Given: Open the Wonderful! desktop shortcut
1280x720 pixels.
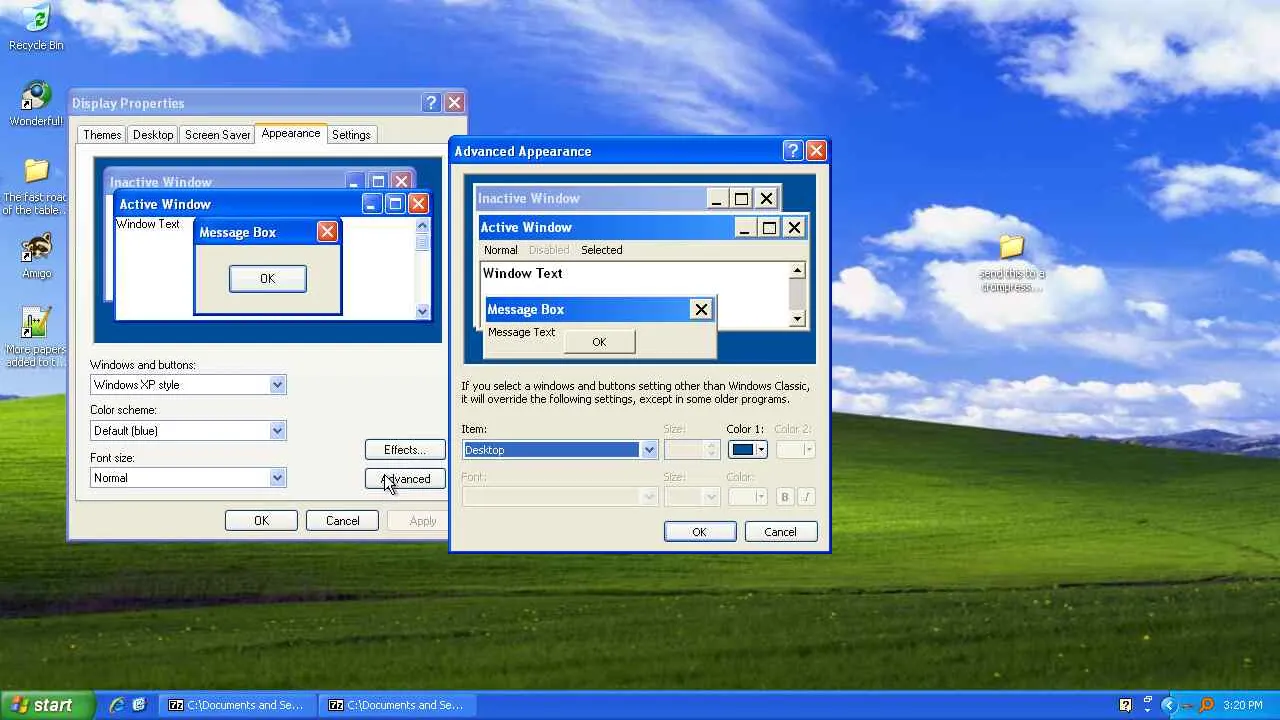Looking at the screenshot, I should (x=35, y=103).
